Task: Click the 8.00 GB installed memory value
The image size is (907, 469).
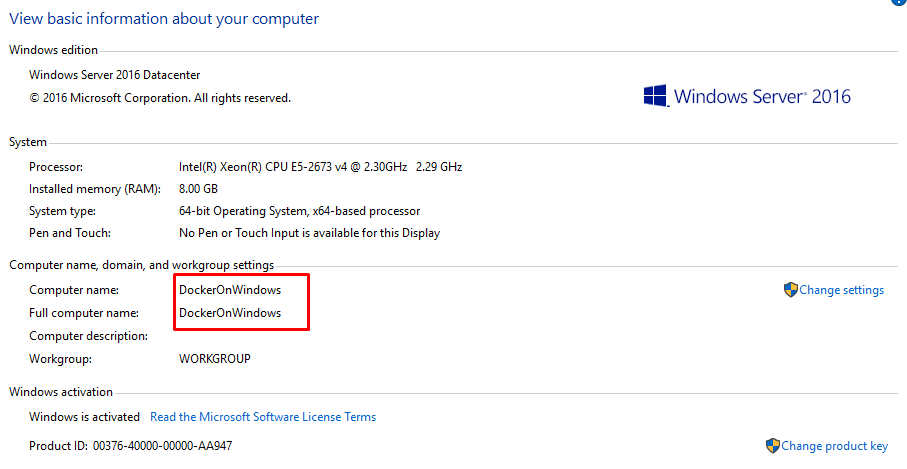Action: tap(198, 189)
